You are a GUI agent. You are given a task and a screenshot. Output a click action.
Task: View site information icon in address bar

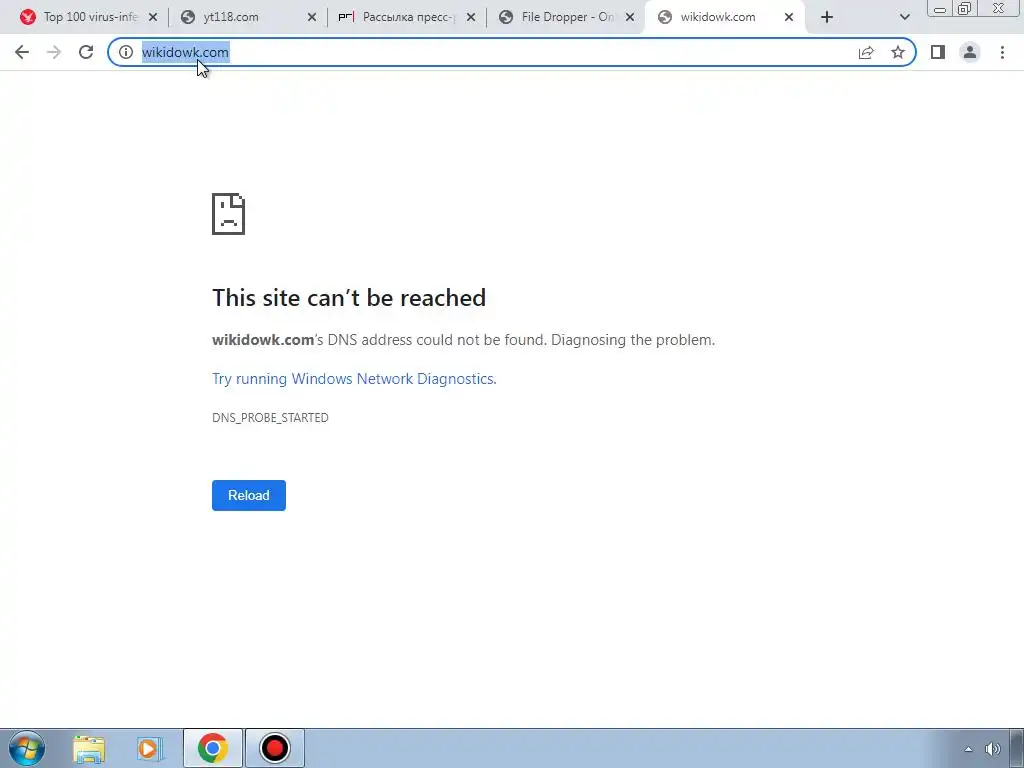click(x=126, y=52)
